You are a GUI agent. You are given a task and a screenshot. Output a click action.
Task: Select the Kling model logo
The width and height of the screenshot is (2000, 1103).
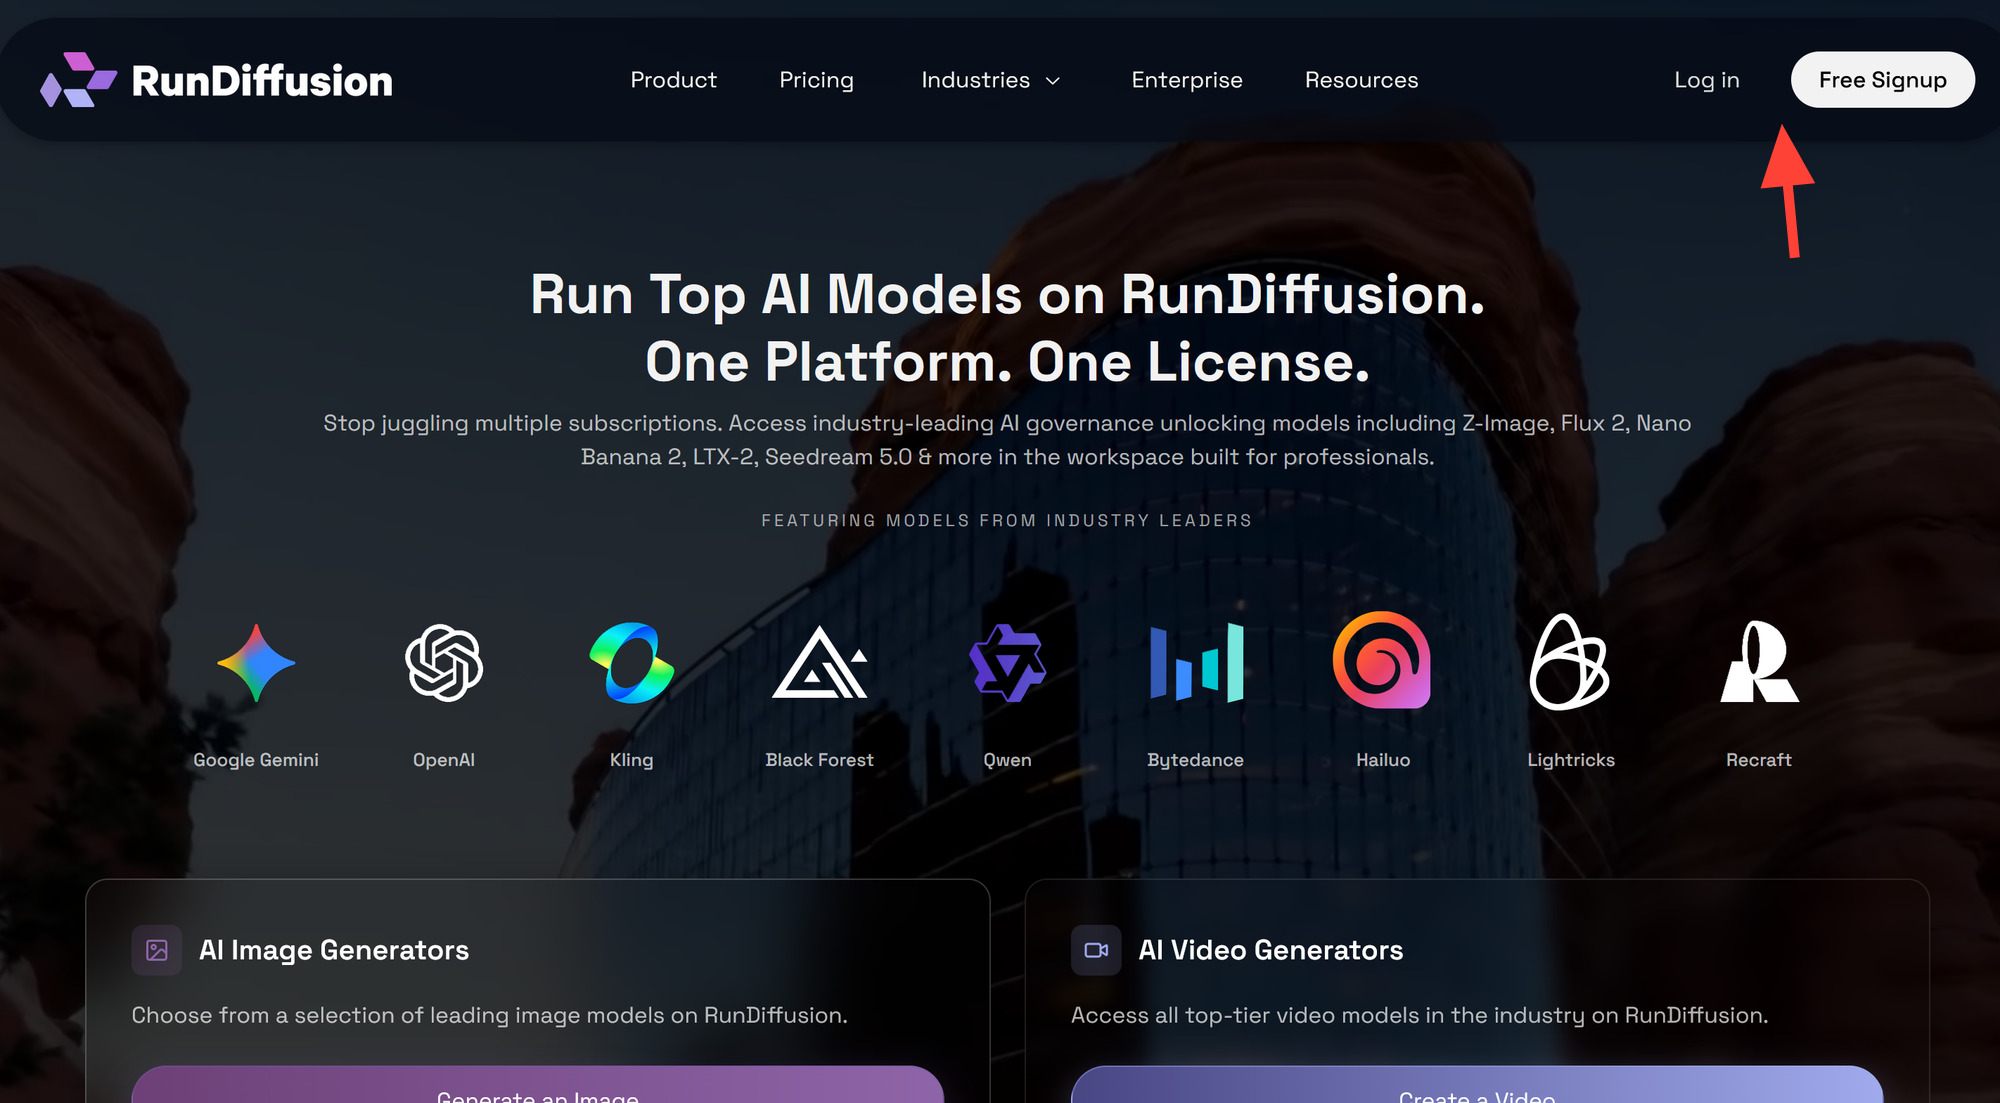point(631,662)
